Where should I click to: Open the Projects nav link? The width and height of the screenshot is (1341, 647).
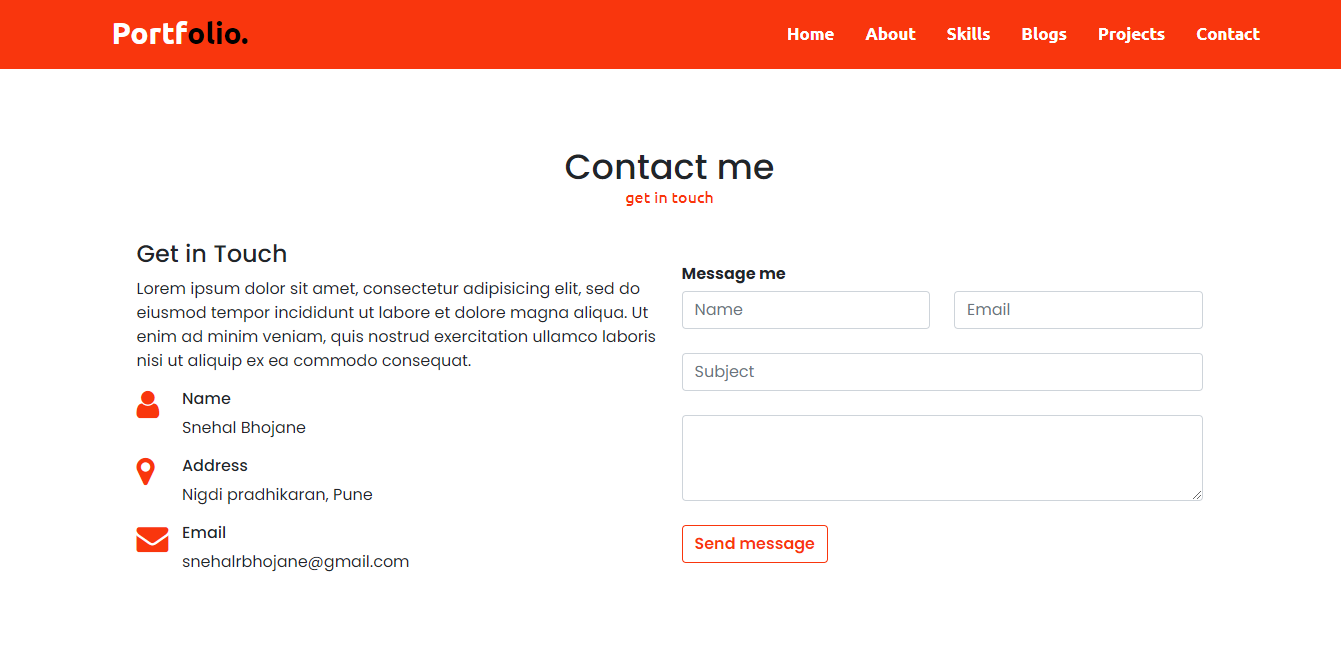tap(1131, 34)
